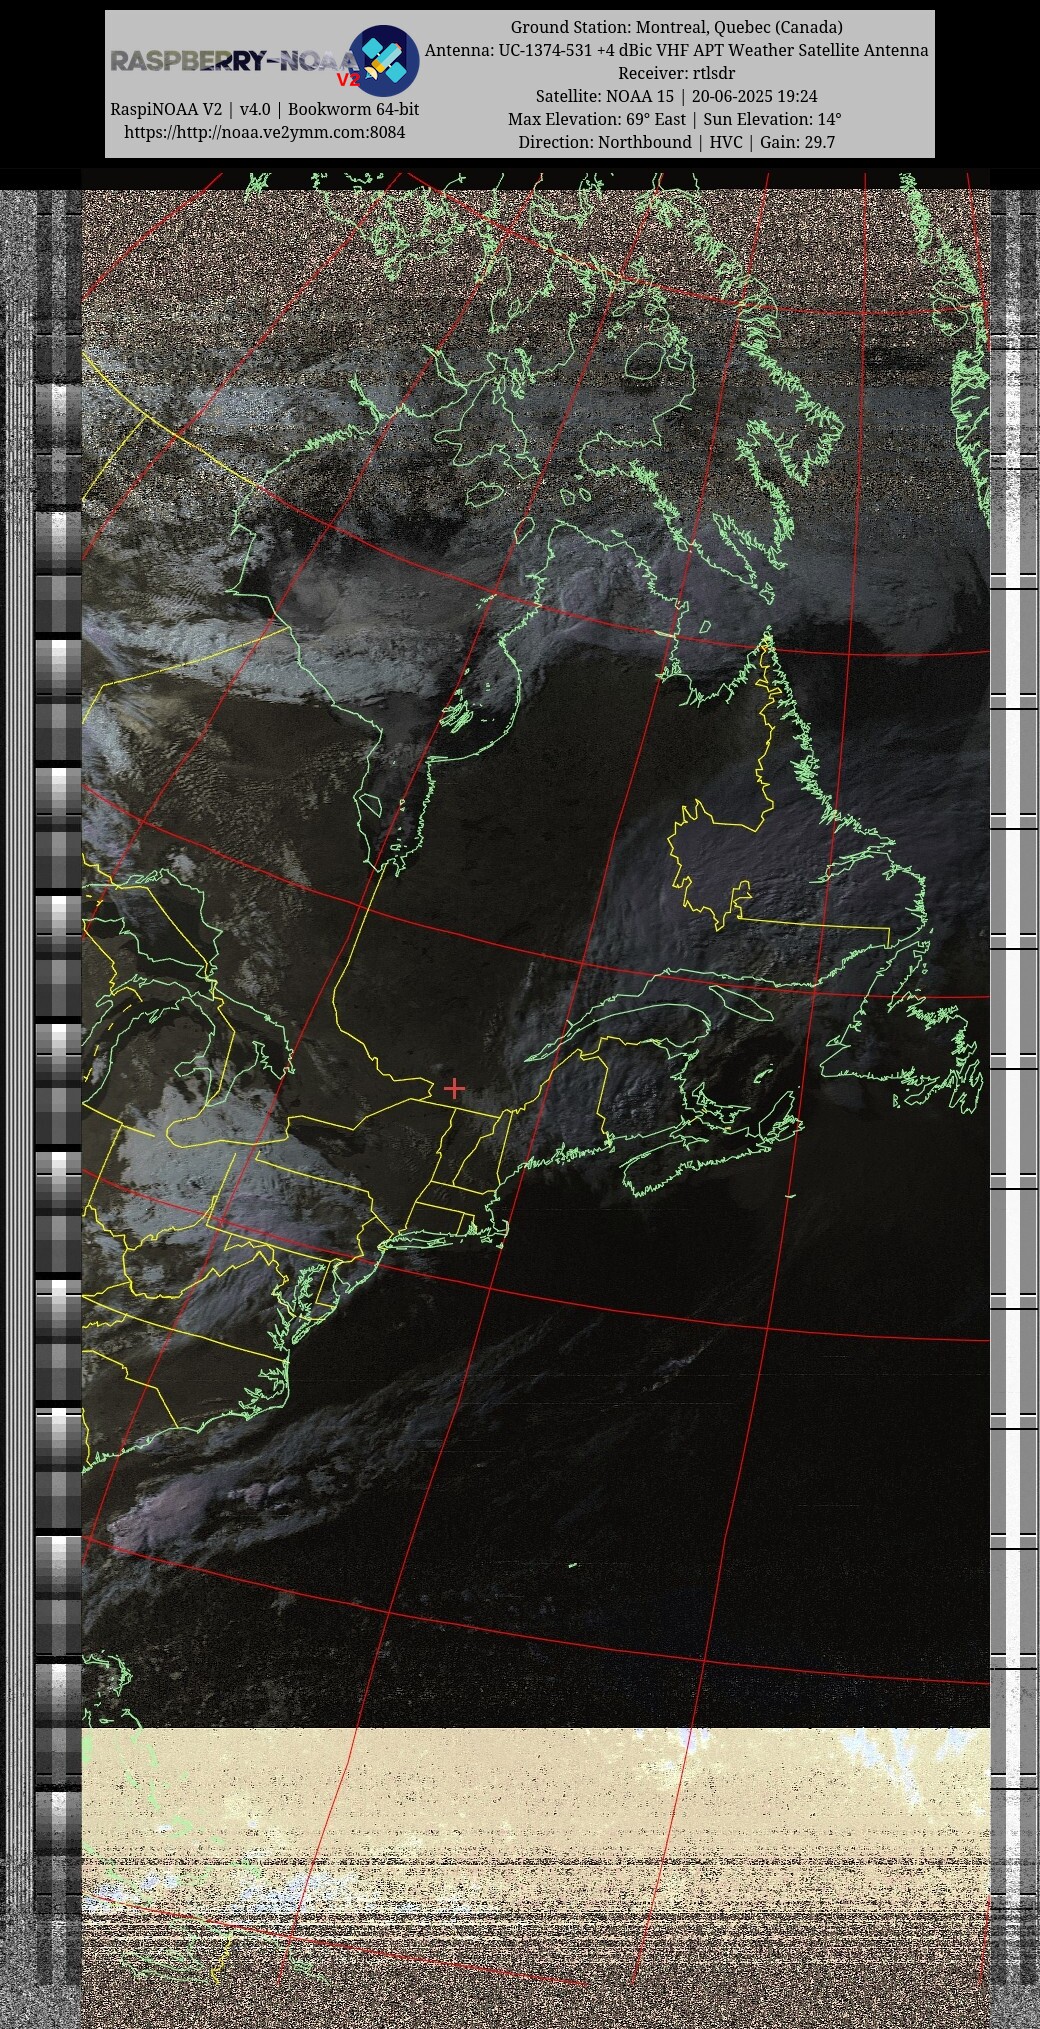Click the 'Receiver: rtlsdr' text
This screenshot has height=2029, width=1040.
tap(677, 73)
